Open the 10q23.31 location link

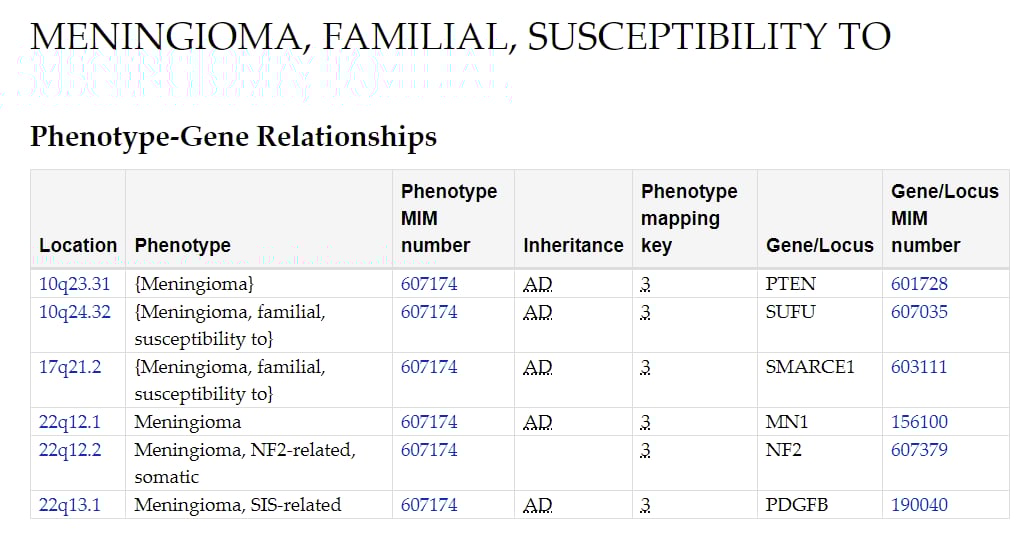coord(75,284)
